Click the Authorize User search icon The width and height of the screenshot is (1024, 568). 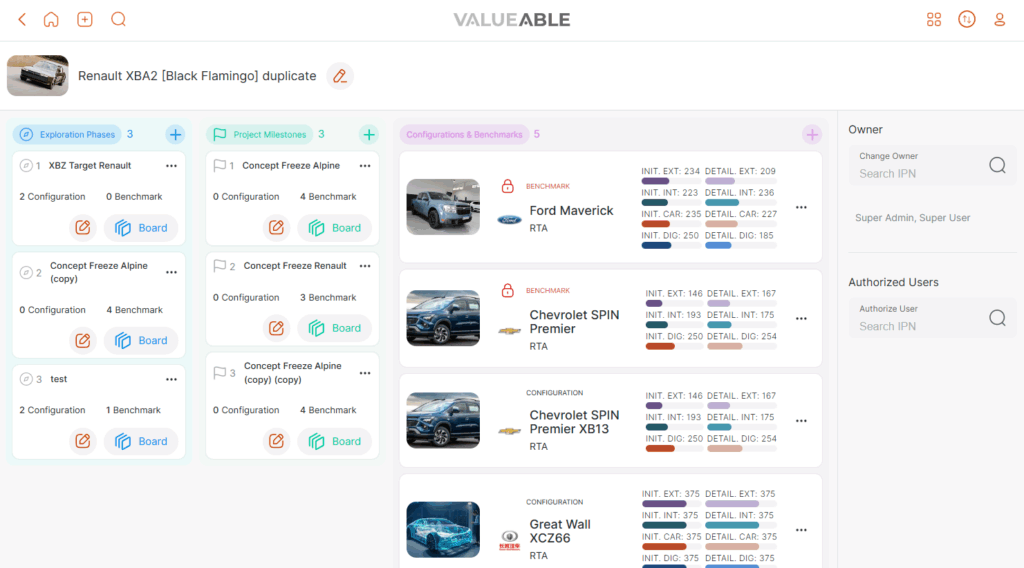coord(997,318)
